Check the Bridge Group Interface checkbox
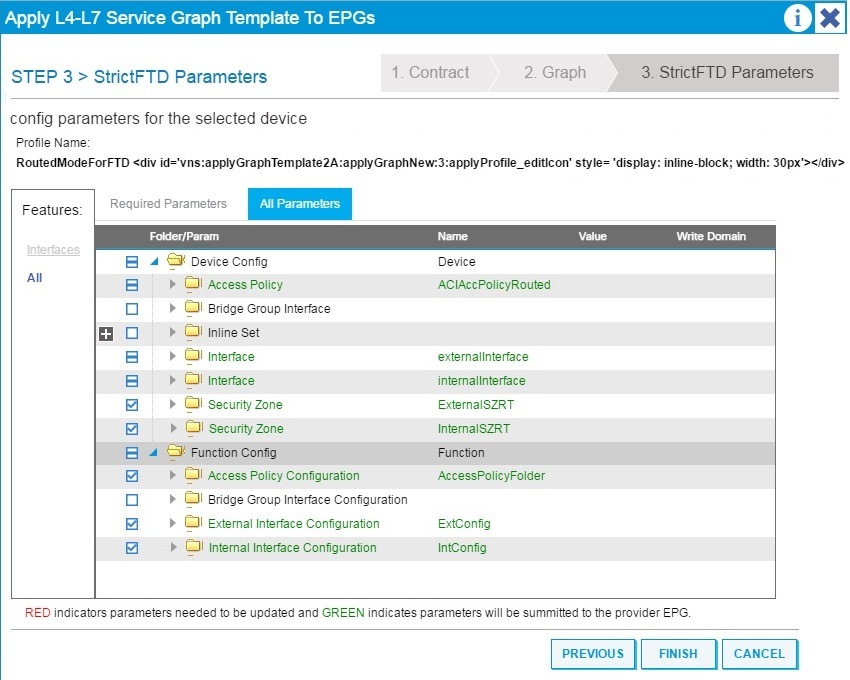The image size is (850, 680). (x=132, y=309)
